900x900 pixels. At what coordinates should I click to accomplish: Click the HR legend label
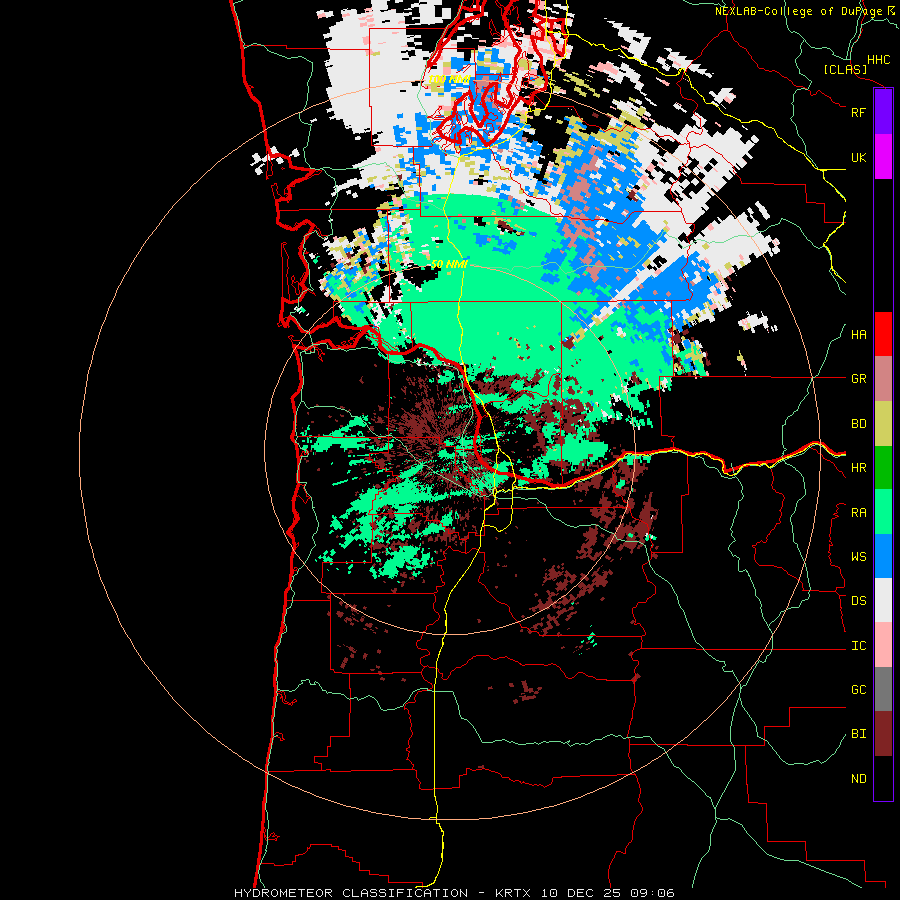tap(858, 468)
